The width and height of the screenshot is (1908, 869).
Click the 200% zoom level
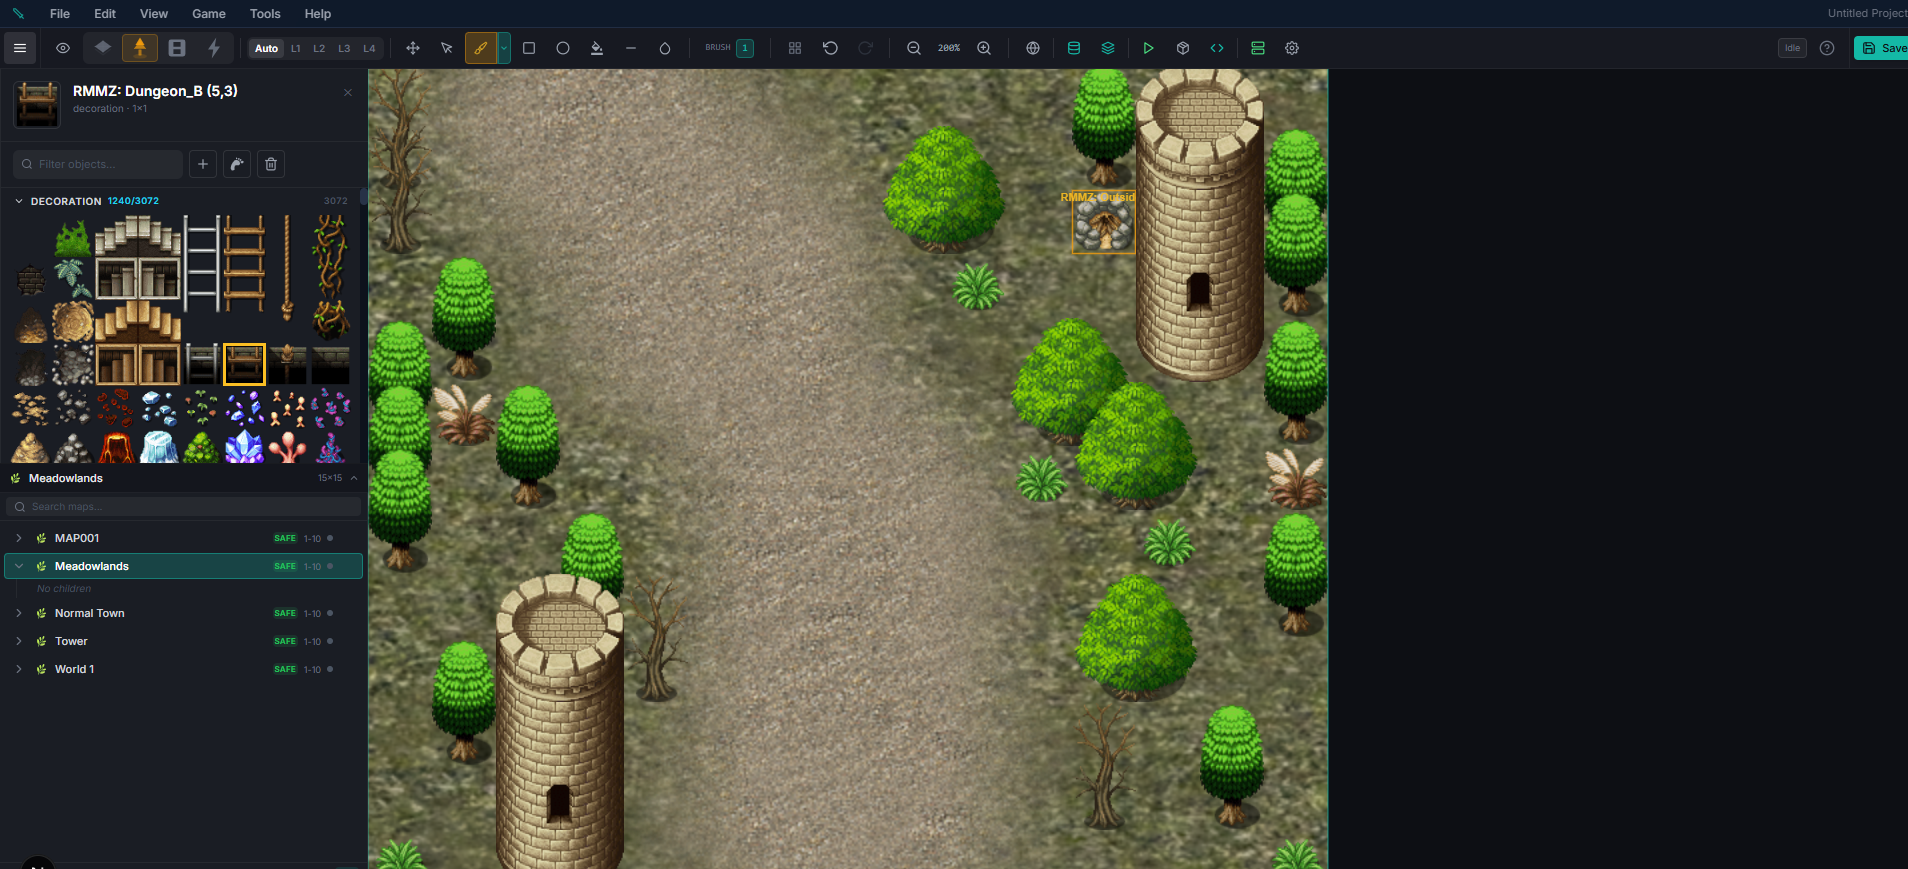949,48
